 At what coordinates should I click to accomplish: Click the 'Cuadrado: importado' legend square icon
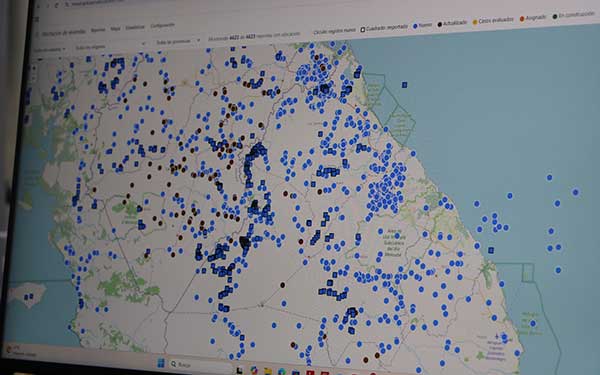pyautogui.click(x=362, y=29)
